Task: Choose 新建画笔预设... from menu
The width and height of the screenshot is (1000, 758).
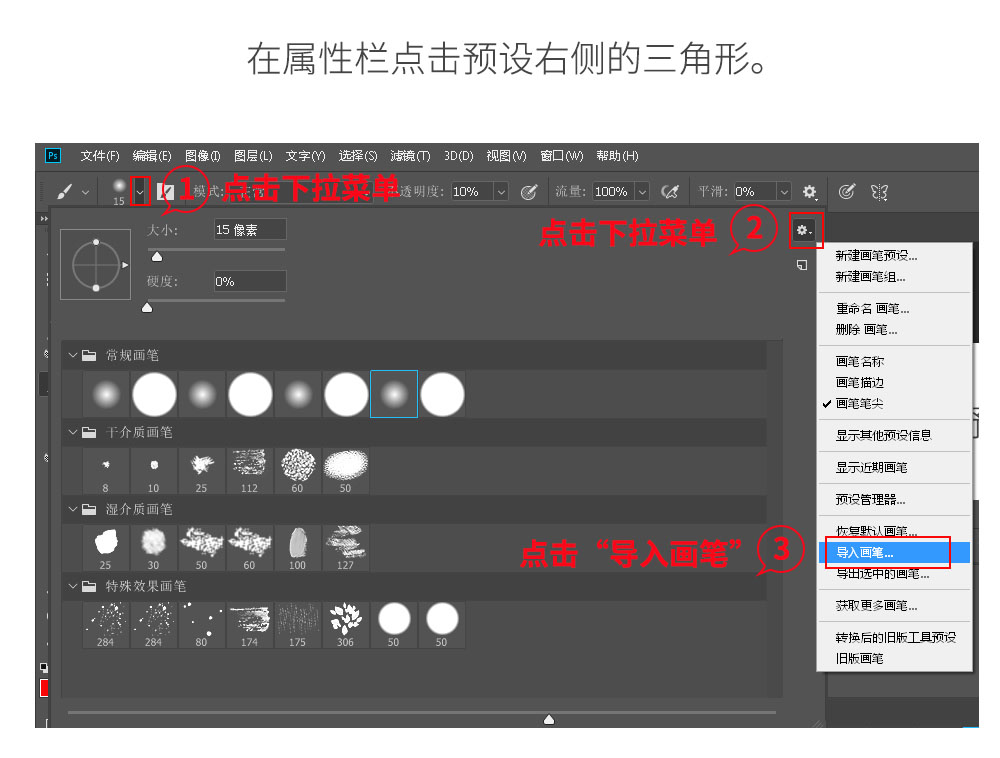Action: coord(893,256)
